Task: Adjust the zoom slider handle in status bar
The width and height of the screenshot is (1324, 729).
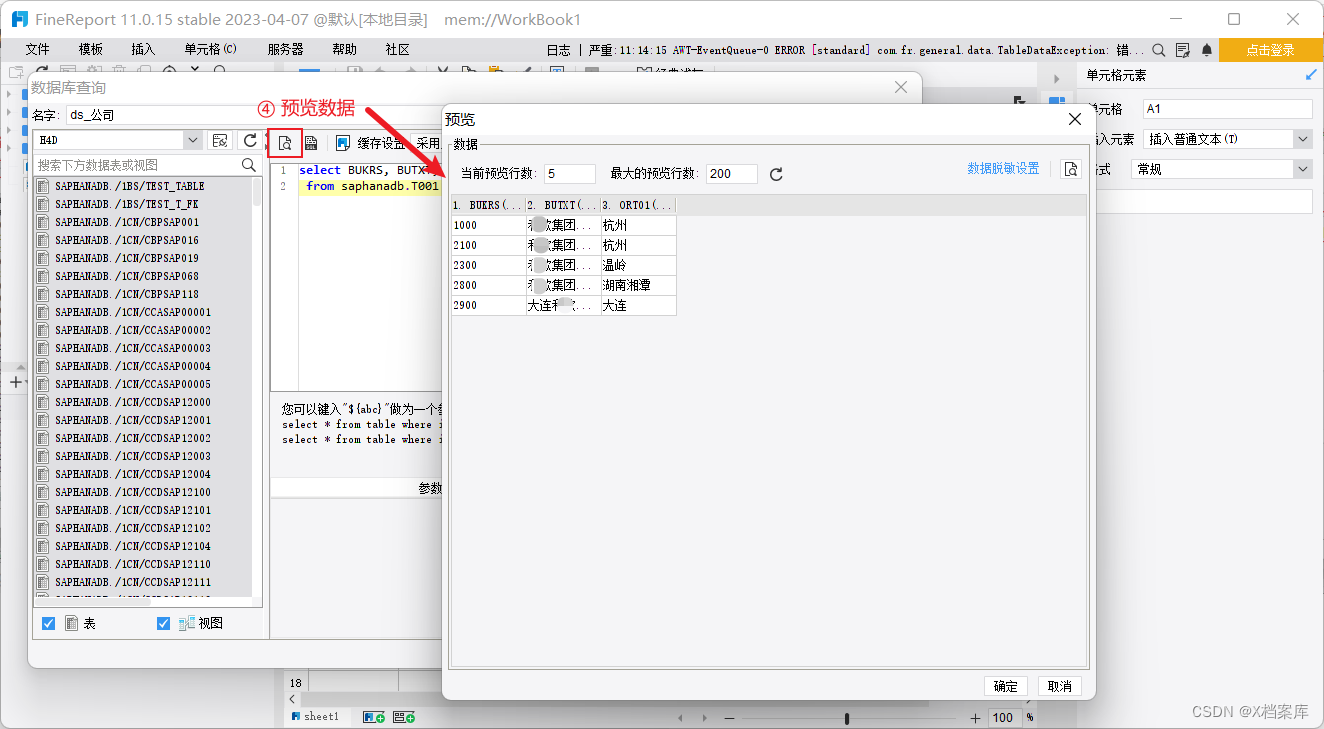Action: point(847,718)
